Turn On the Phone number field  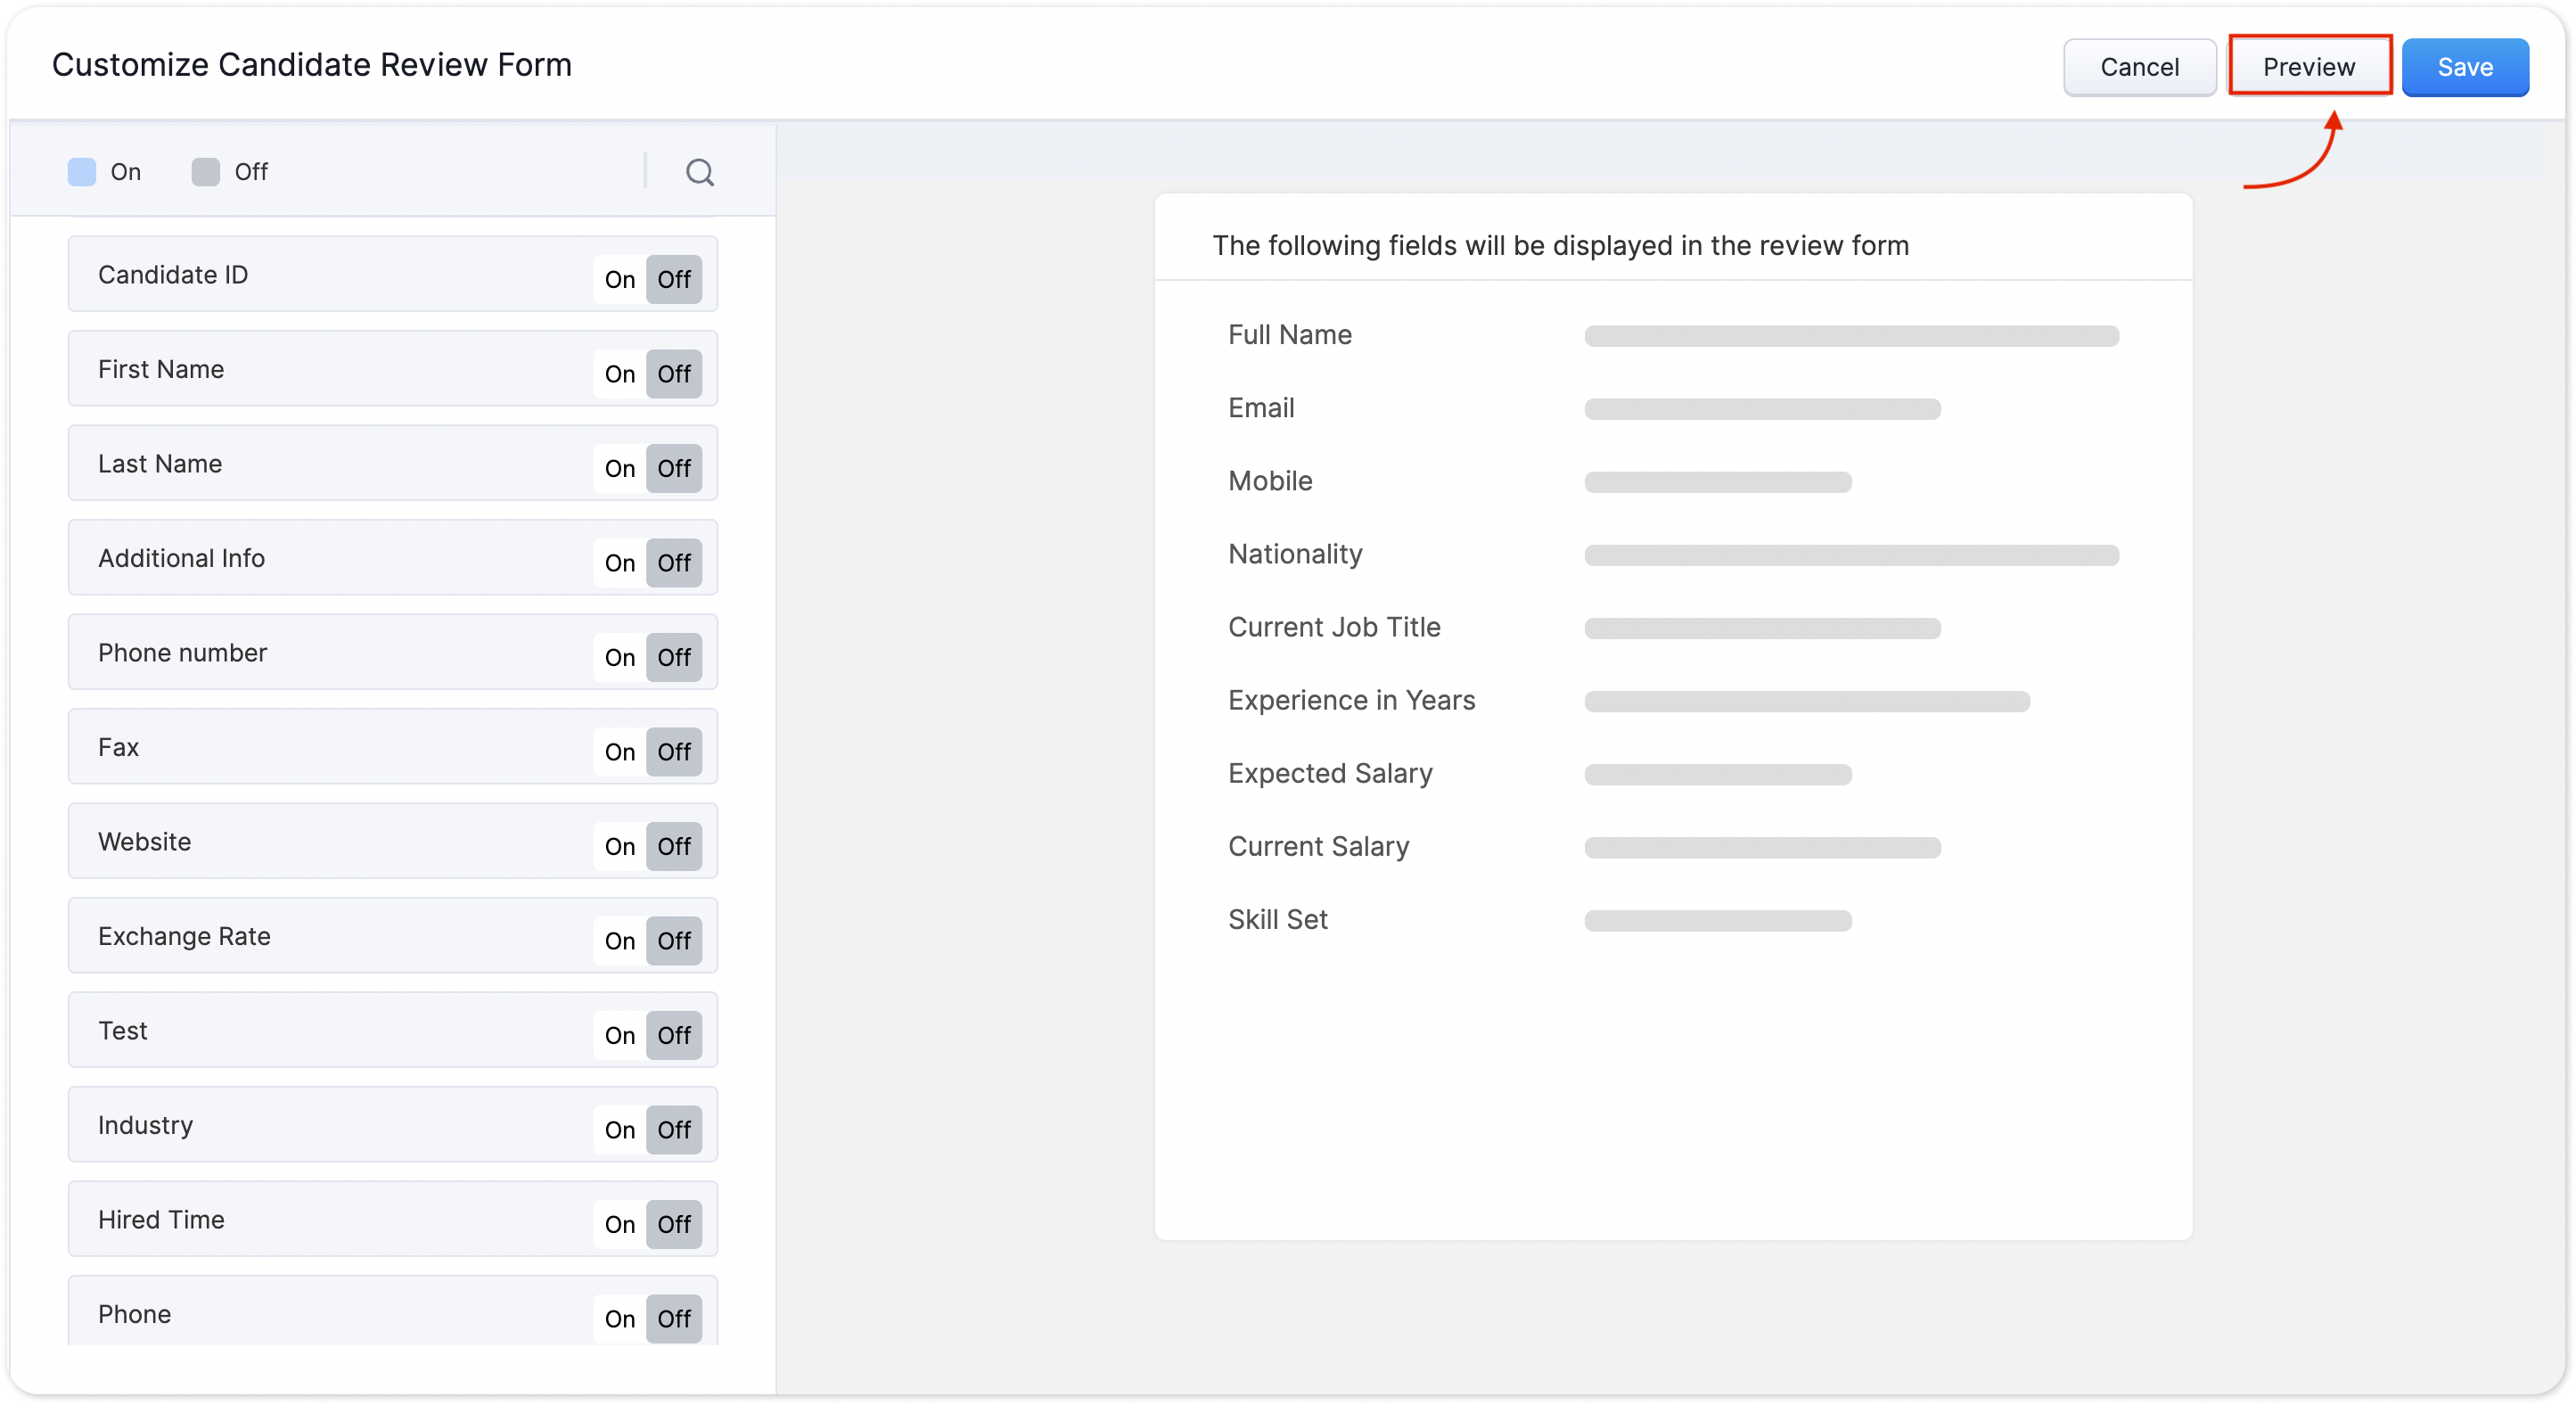pyautogui.click(x=619, y=657)
